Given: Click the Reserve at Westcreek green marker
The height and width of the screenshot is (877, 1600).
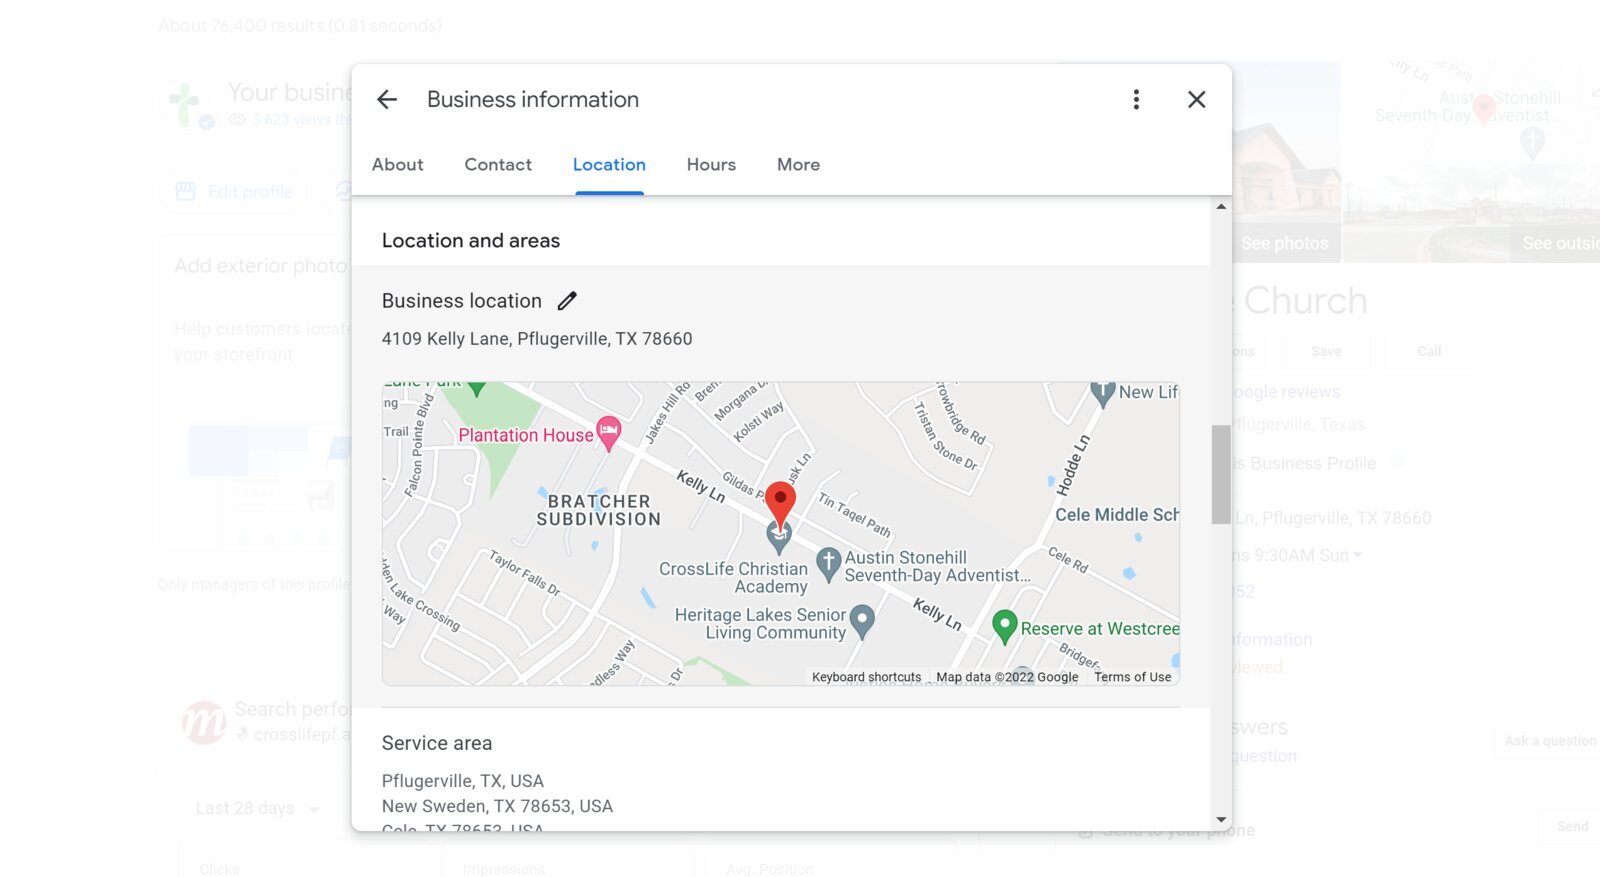Looking at the screenshot, I should 1004,626.
